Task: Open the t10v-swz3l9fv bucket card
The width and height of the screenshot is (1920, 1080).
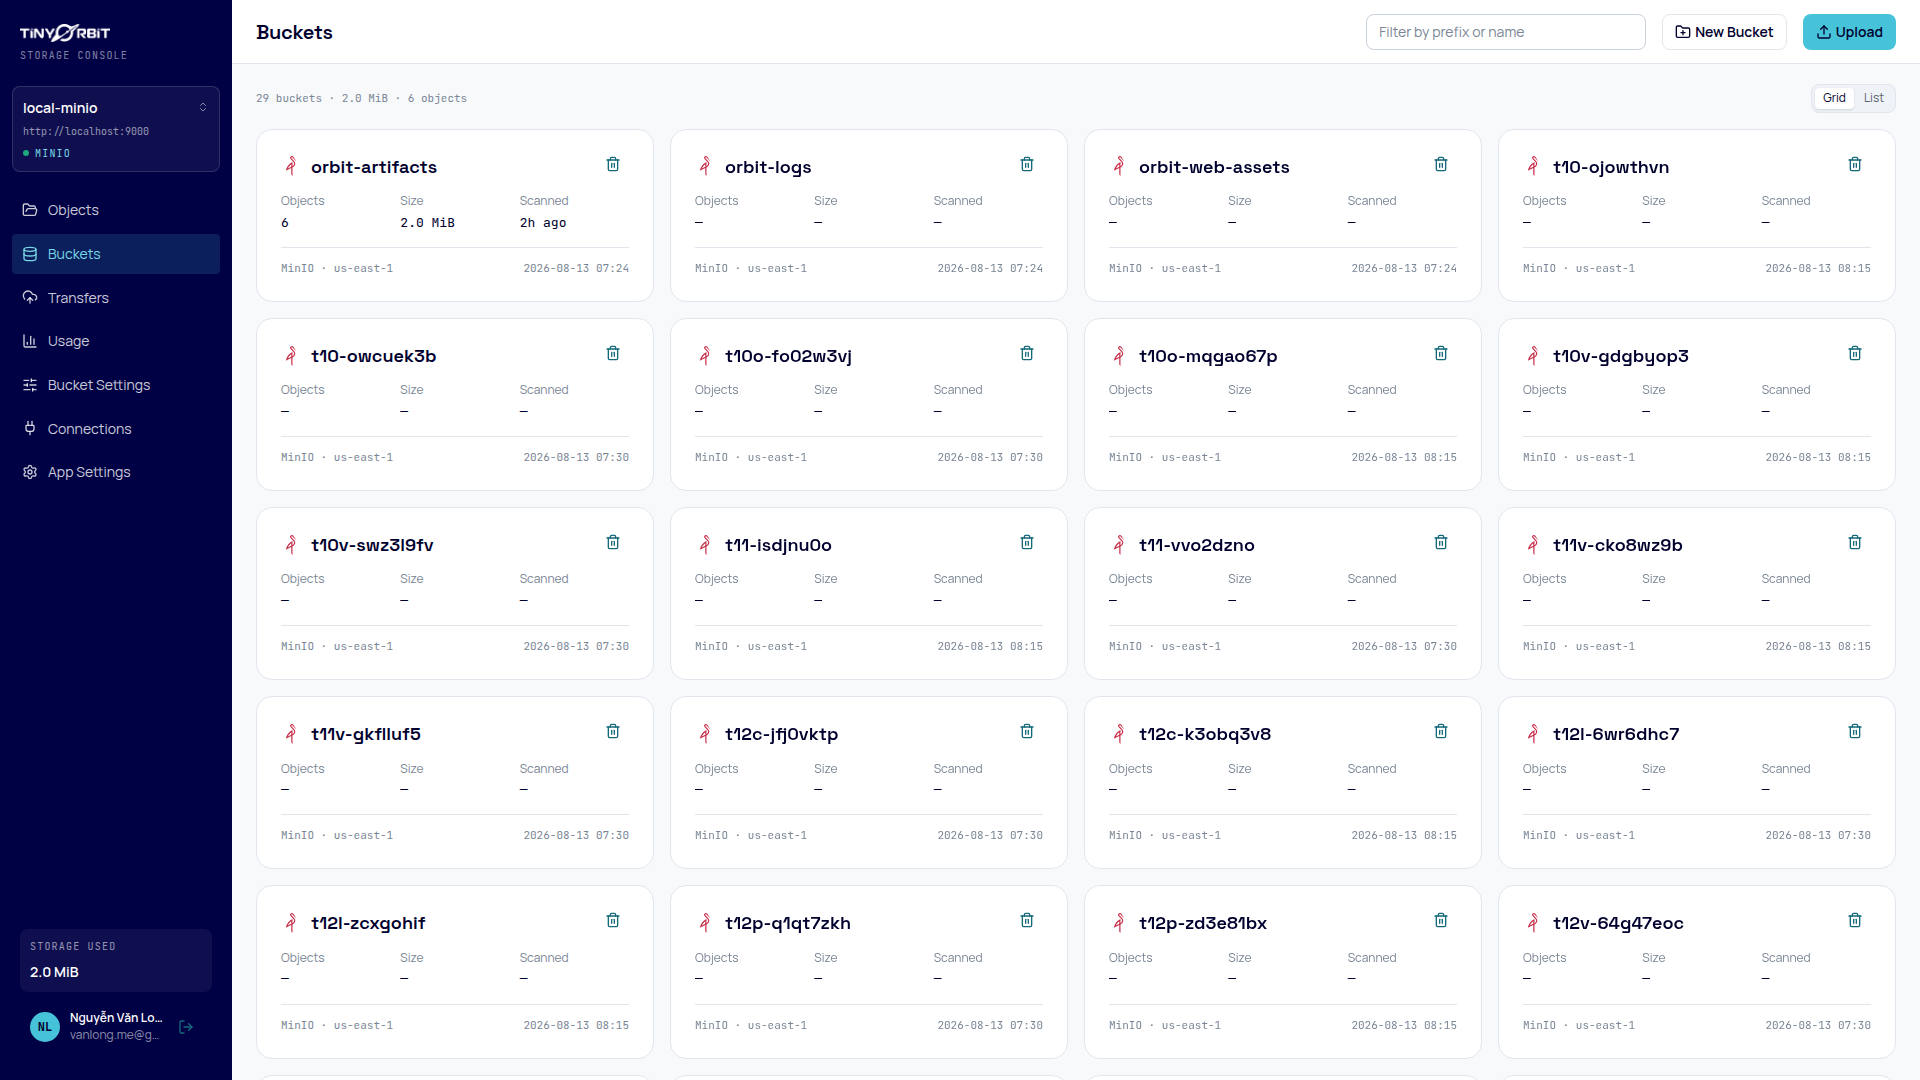Action: point(455,594)
